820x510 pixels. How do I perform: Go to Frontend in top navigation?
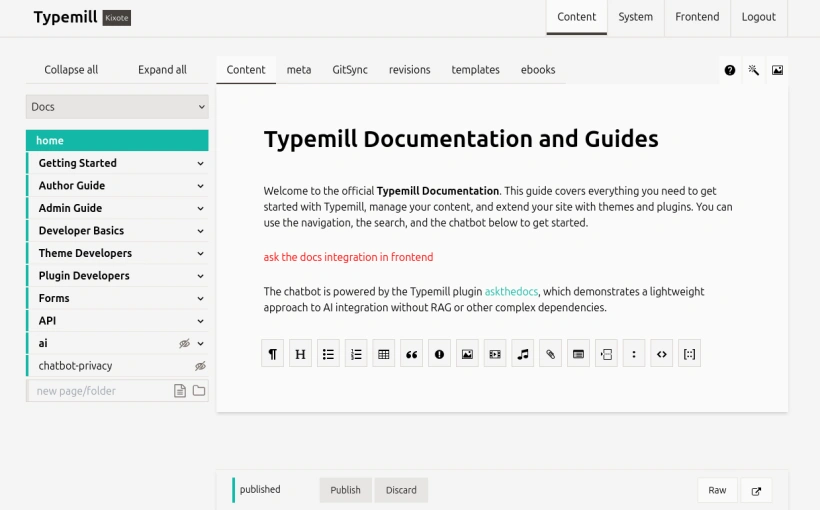(697, 17)
